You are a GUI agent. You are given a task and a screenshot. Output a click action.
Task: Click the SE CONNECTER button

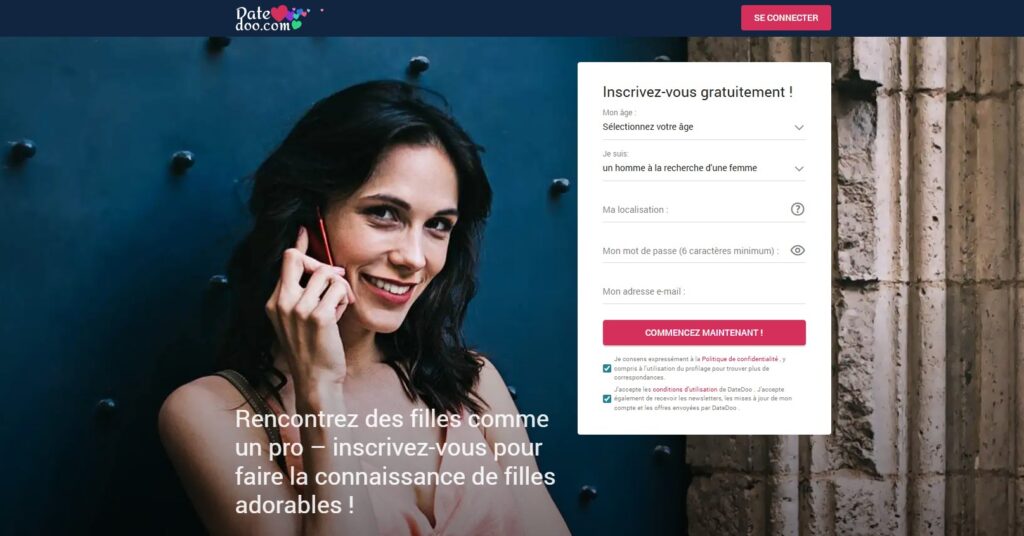coord(786,18)
